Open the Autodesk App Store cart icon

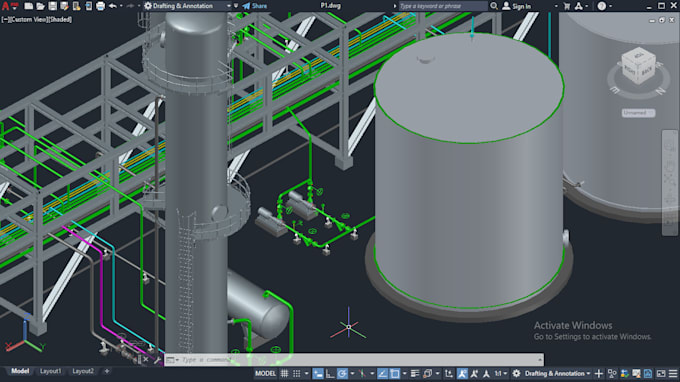pos(566,6)
